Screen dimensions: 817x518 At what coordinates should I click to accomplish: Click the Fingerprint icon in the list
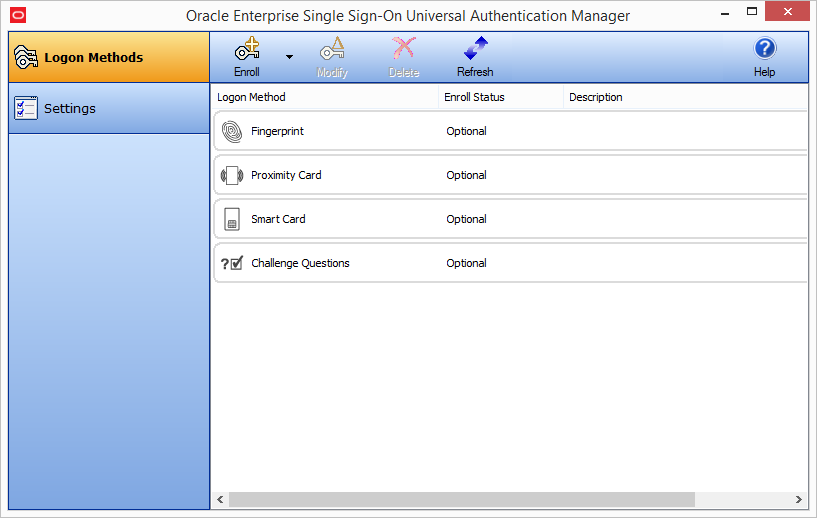point(232,131)
